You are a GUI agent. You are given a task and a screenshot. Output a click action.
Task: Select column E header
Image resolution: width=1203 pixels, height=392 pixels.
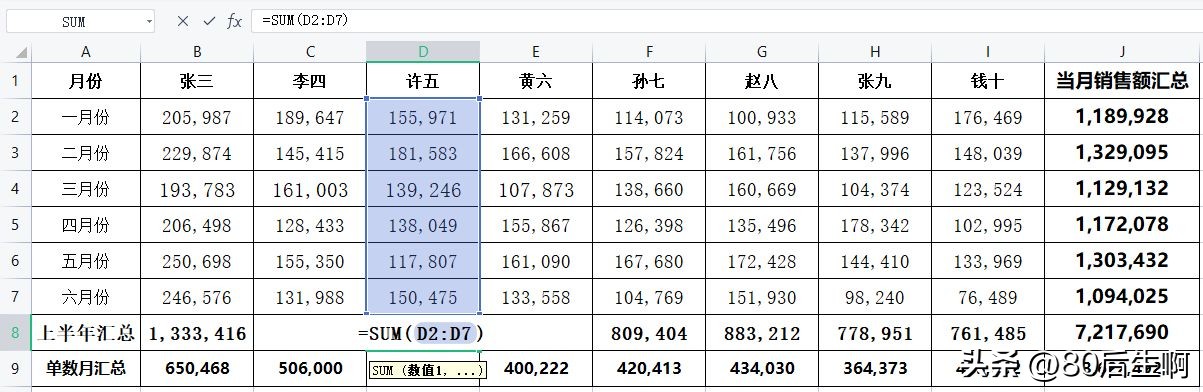[x=536, y=51]
